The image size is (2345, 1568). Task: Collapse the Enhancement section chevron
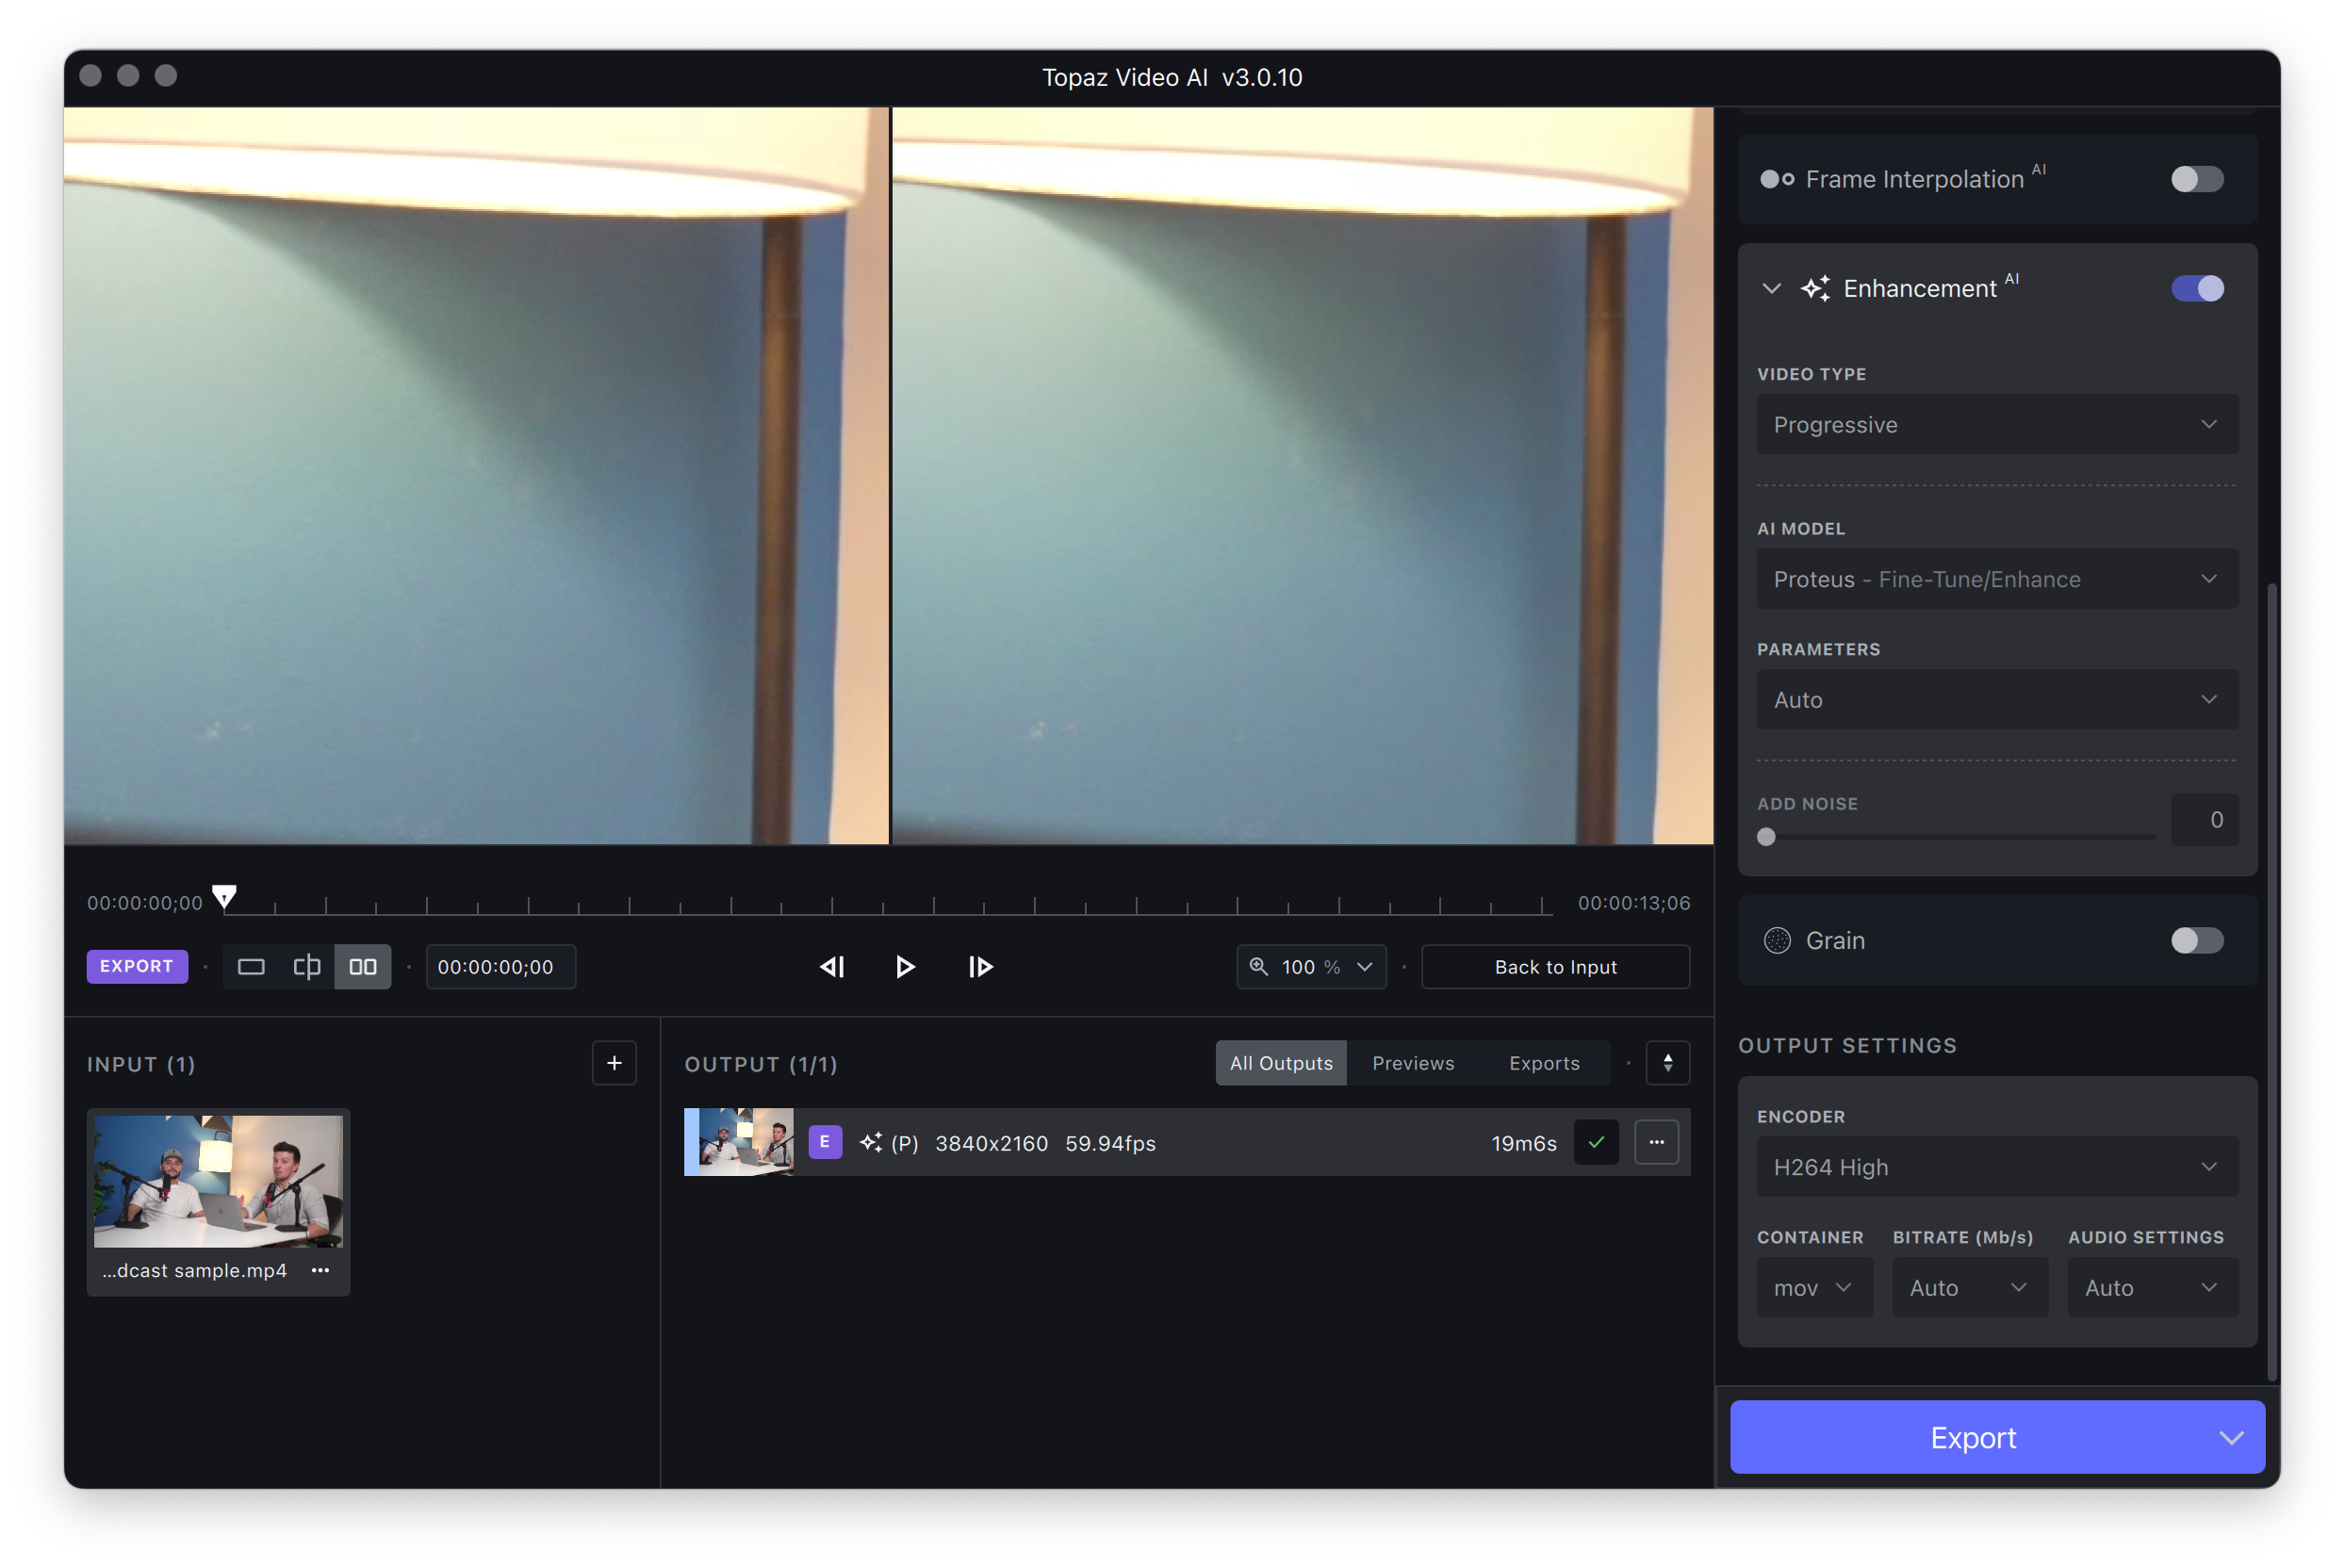1771,289
